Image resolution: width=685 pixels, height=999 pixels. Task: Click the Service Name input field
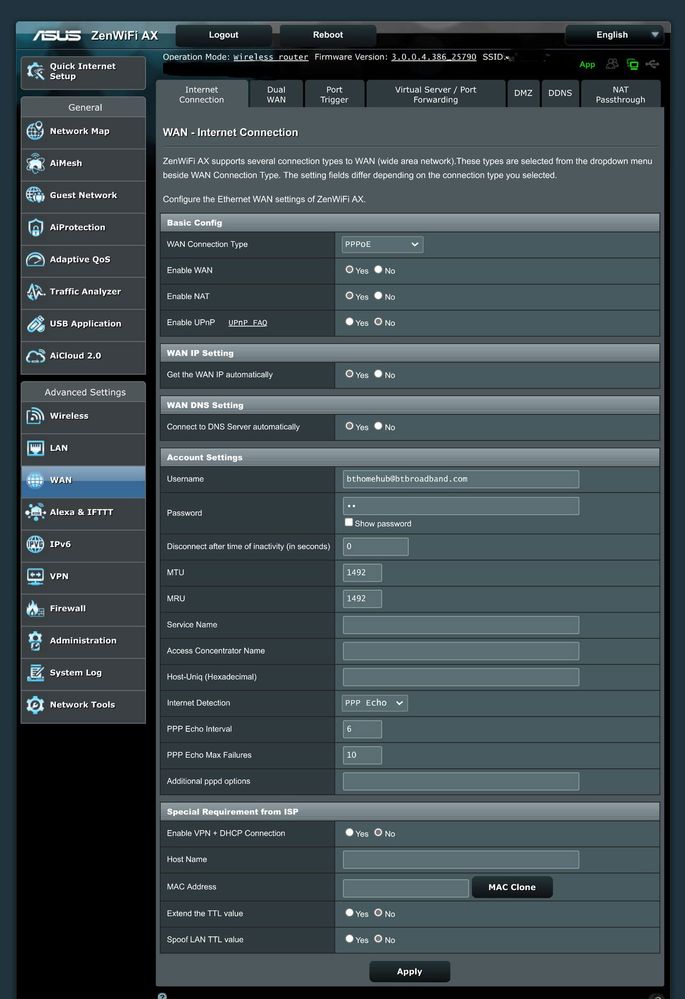460,625
